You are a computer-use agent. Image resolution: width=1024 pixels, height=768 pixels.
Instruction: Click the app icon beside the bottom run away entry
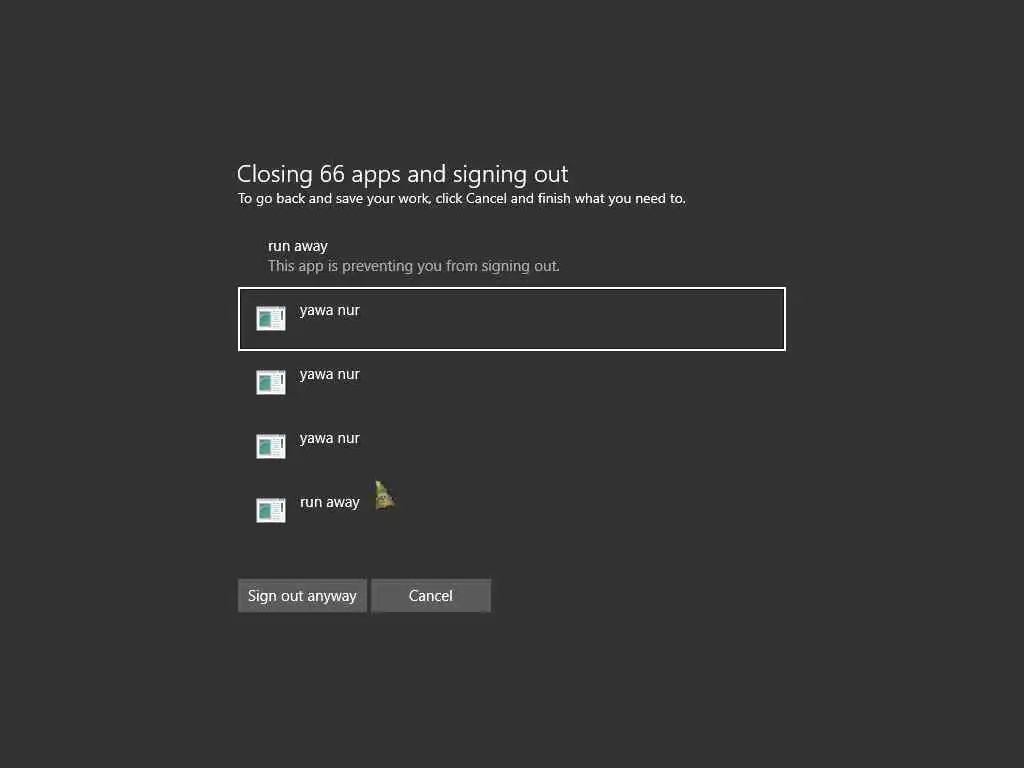[x=271, y=510]
